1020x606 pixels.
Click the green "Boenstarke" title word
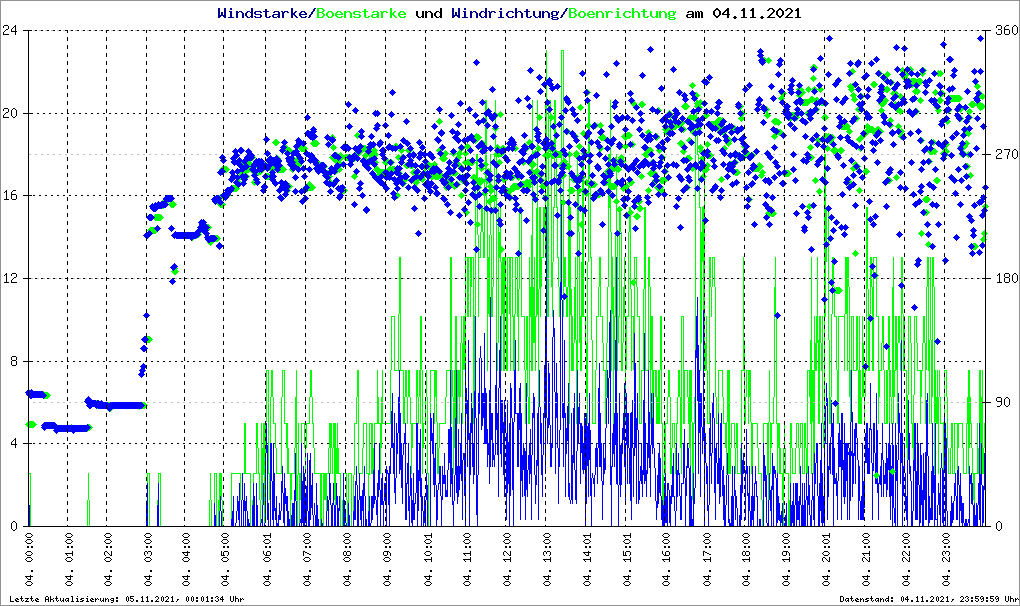[361, 14]
